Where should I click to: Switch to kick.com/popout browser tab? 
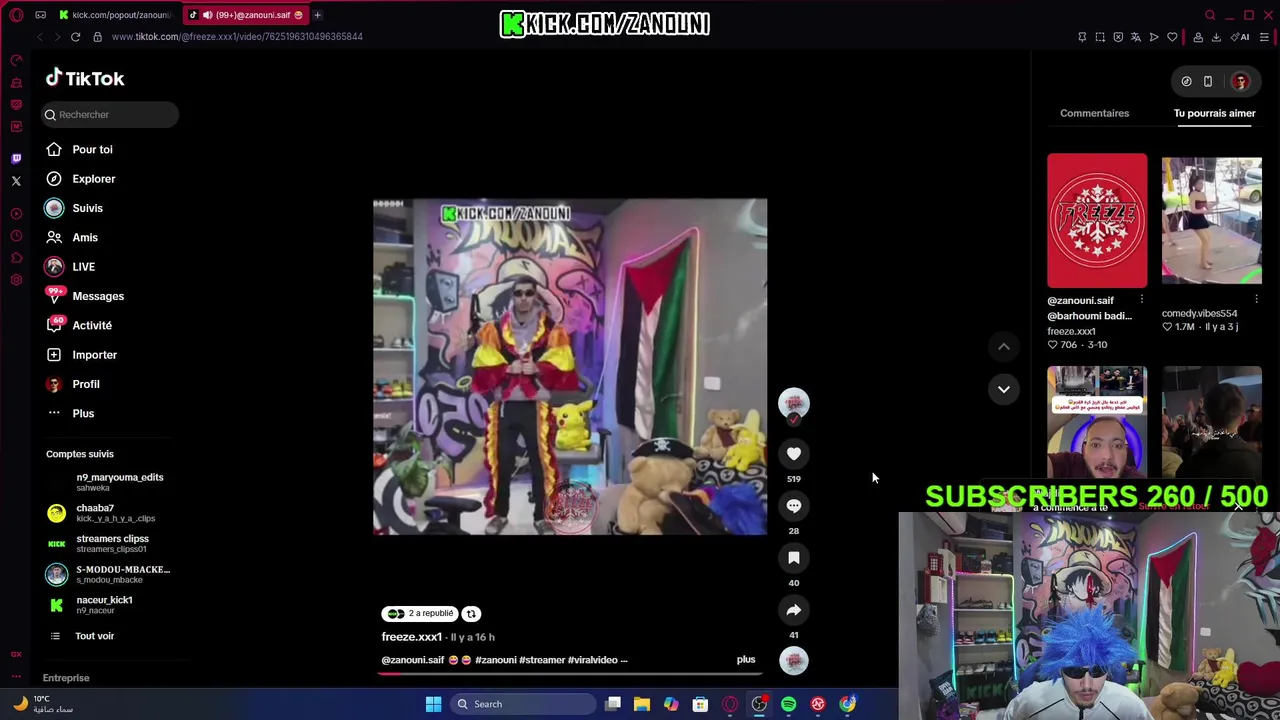click(115, 15)
